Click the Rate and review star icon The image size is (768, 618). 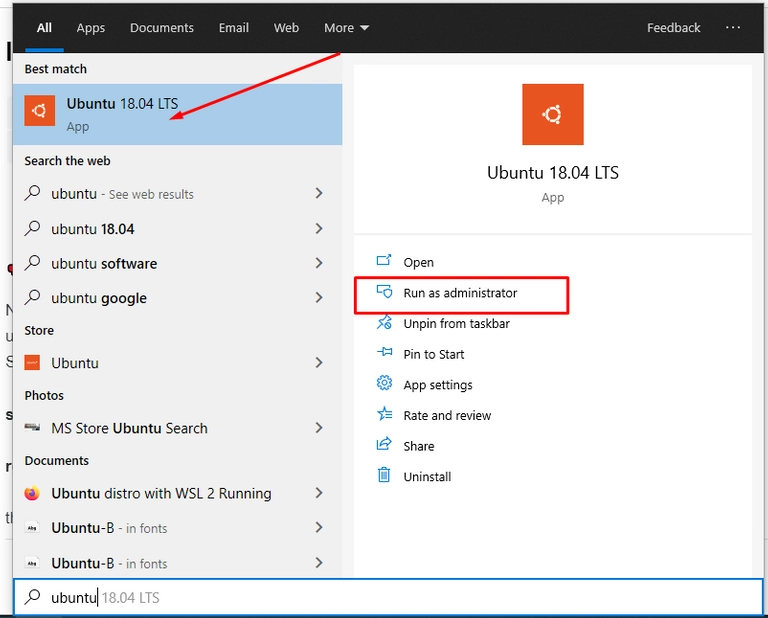384,414
